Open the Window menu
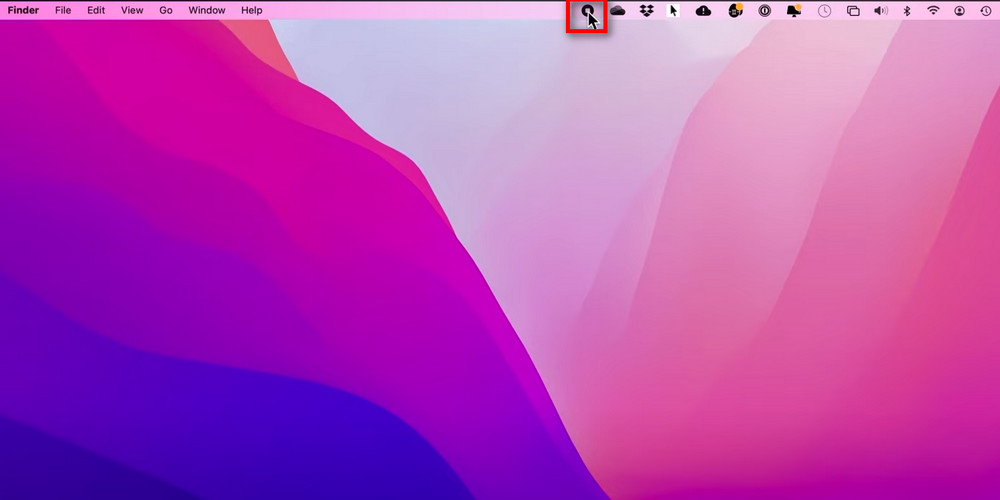This screenshot has height=500, width=1000. pyautogui.click(x=207, y=10)
